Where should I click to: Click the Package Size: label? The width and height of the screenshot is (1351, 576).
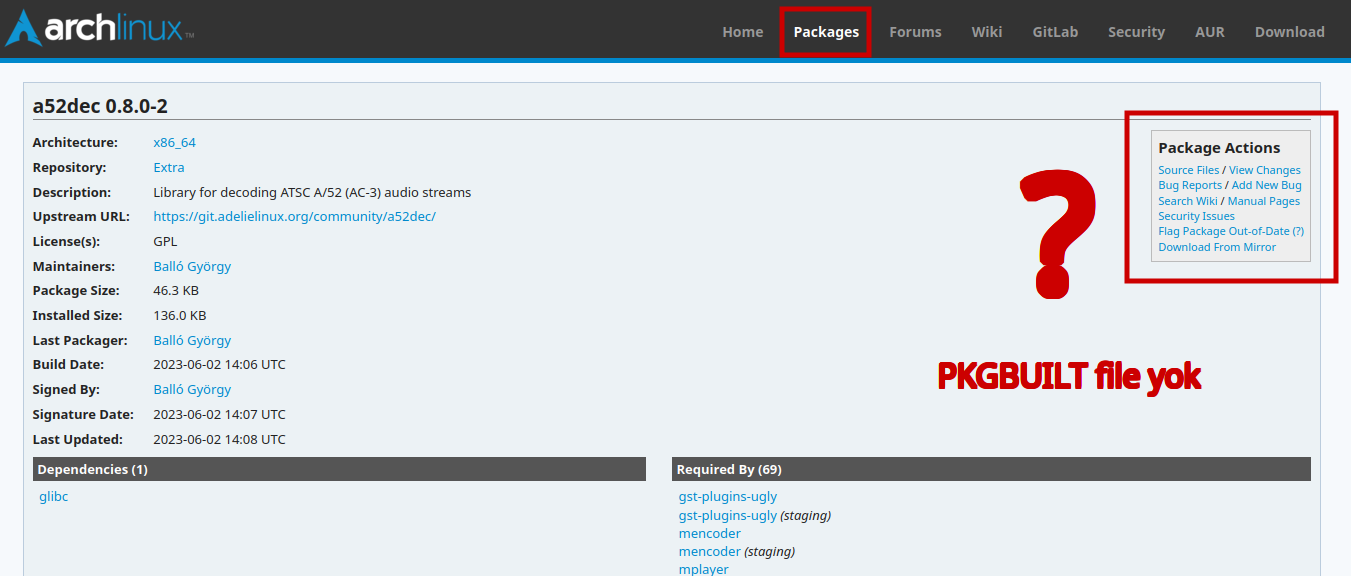click(76, 291)
